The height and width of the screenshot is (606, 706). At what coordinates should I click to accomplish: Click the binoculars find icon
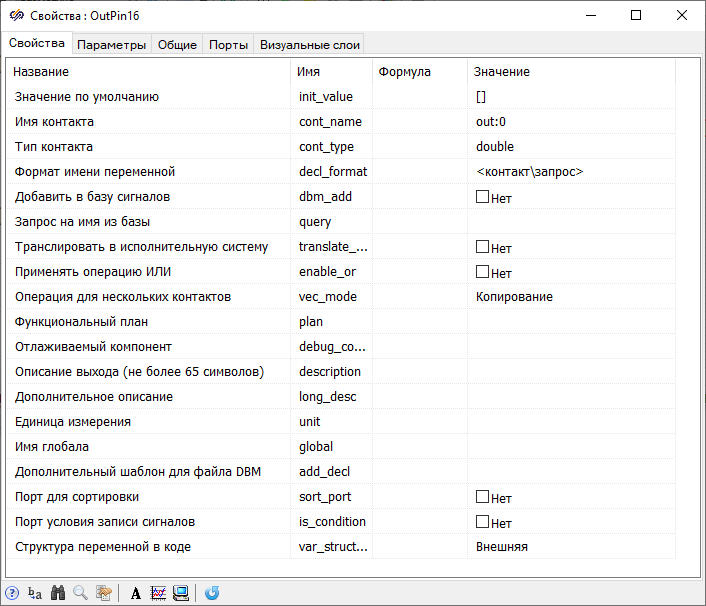click(58, 593)
